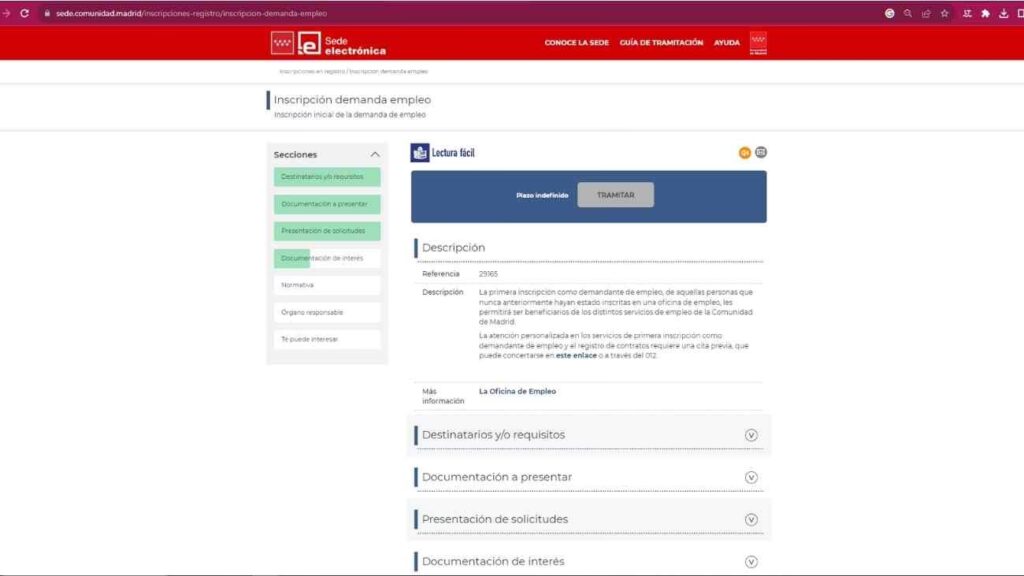Click the gray print icon

761,153
